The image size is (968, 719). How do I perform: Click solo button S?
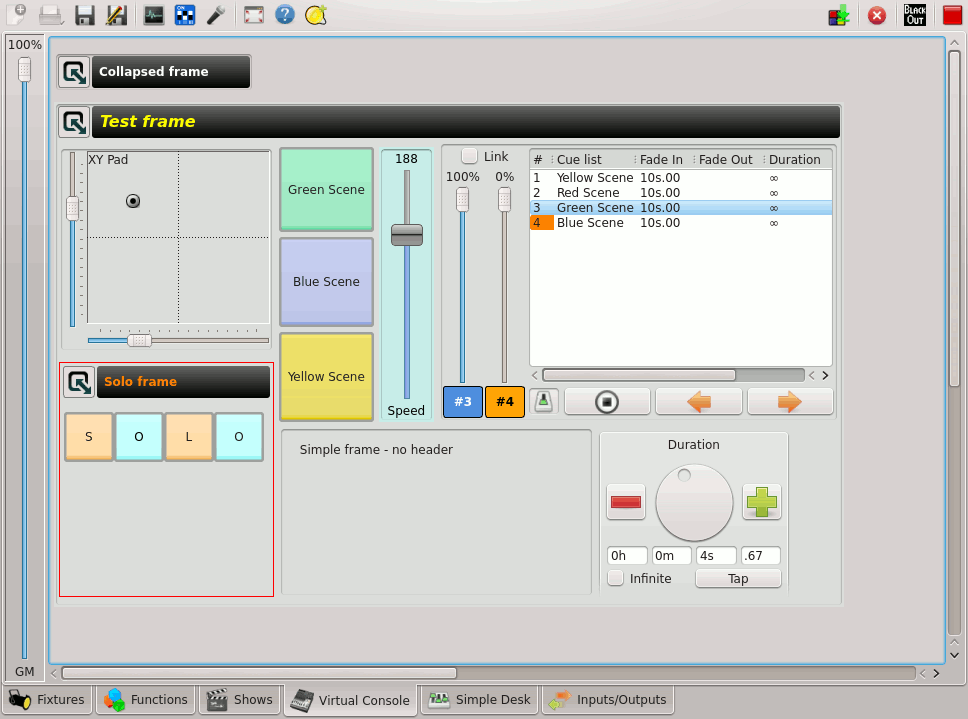pyautogui.click(x=89, y=437)
